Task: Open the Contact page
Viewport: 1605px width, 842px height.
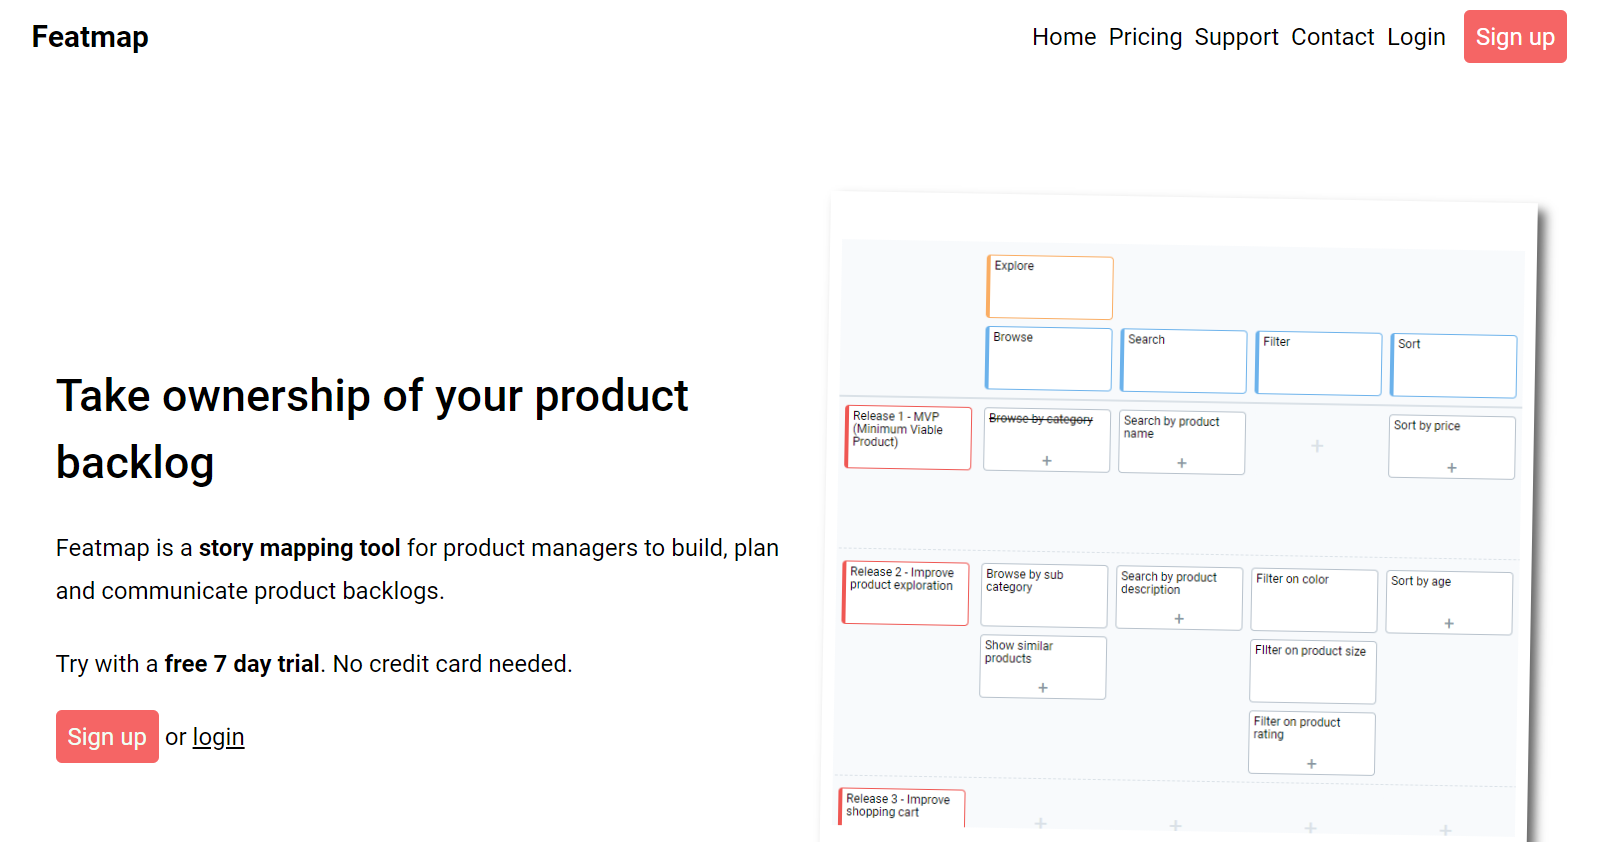Action: [x=1332, y=37]
